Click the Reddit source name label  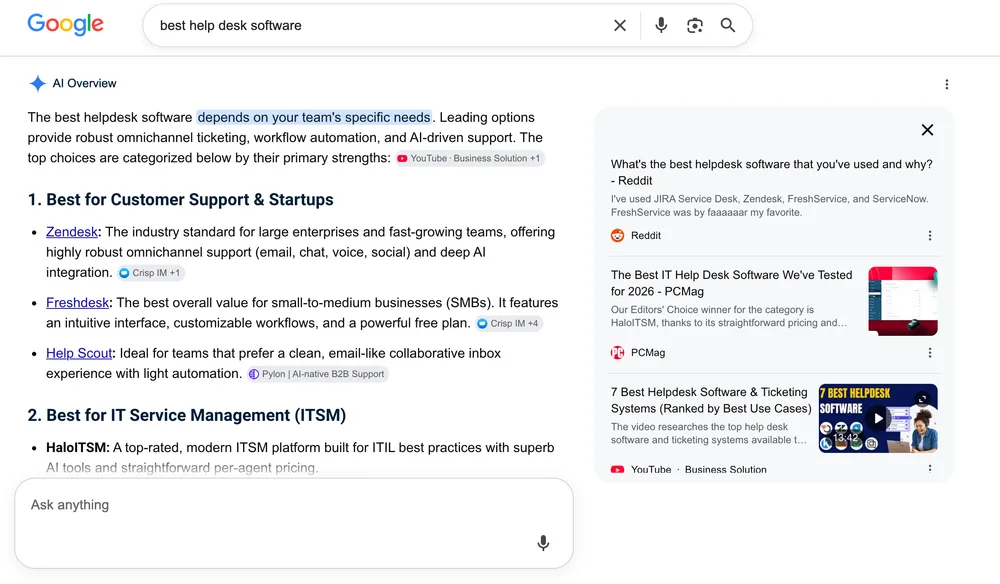tap(645, 235)
